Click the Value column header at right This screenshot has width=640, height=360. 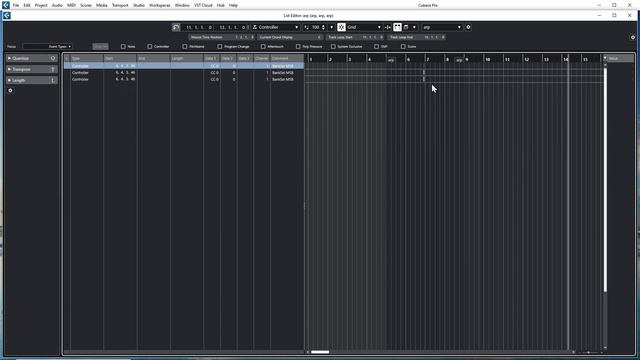point(620,58)
